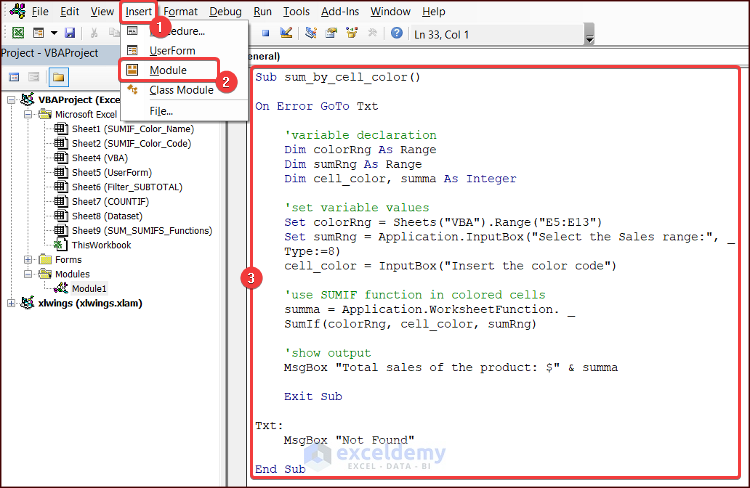
Task: Open the Format menu
Action: 180,11
